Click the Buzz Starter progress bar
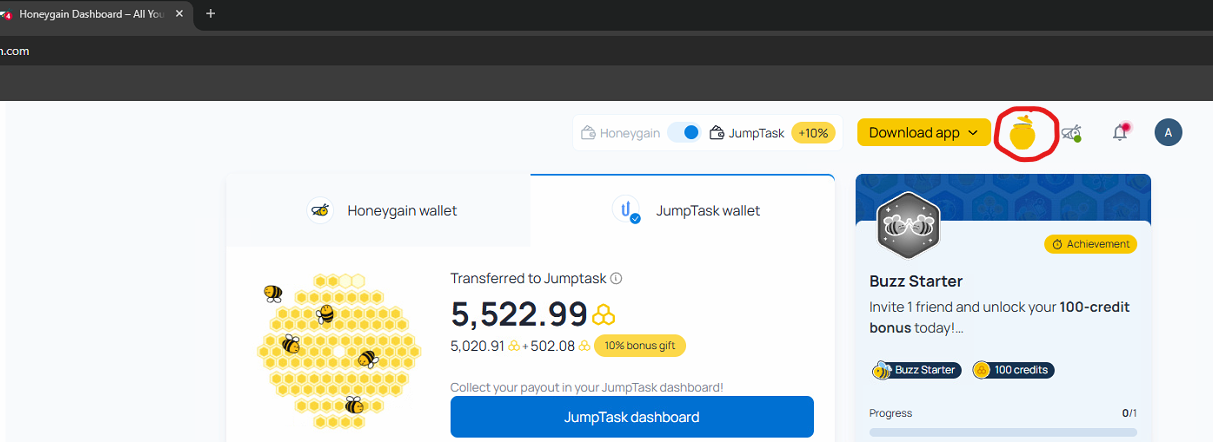 pos(1003,432)
